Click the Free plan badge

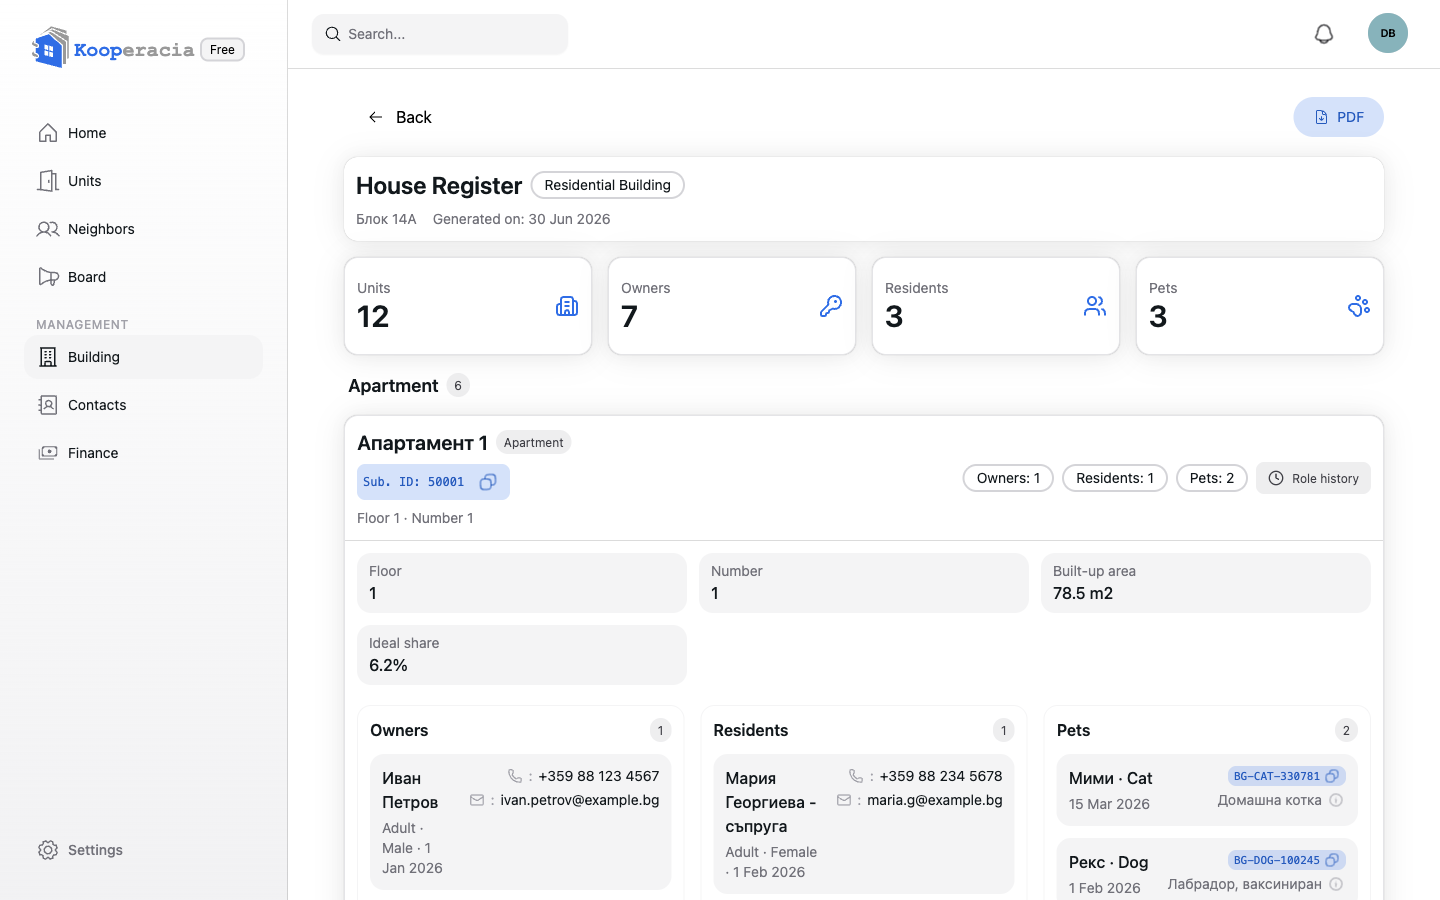tap(223, 49)
